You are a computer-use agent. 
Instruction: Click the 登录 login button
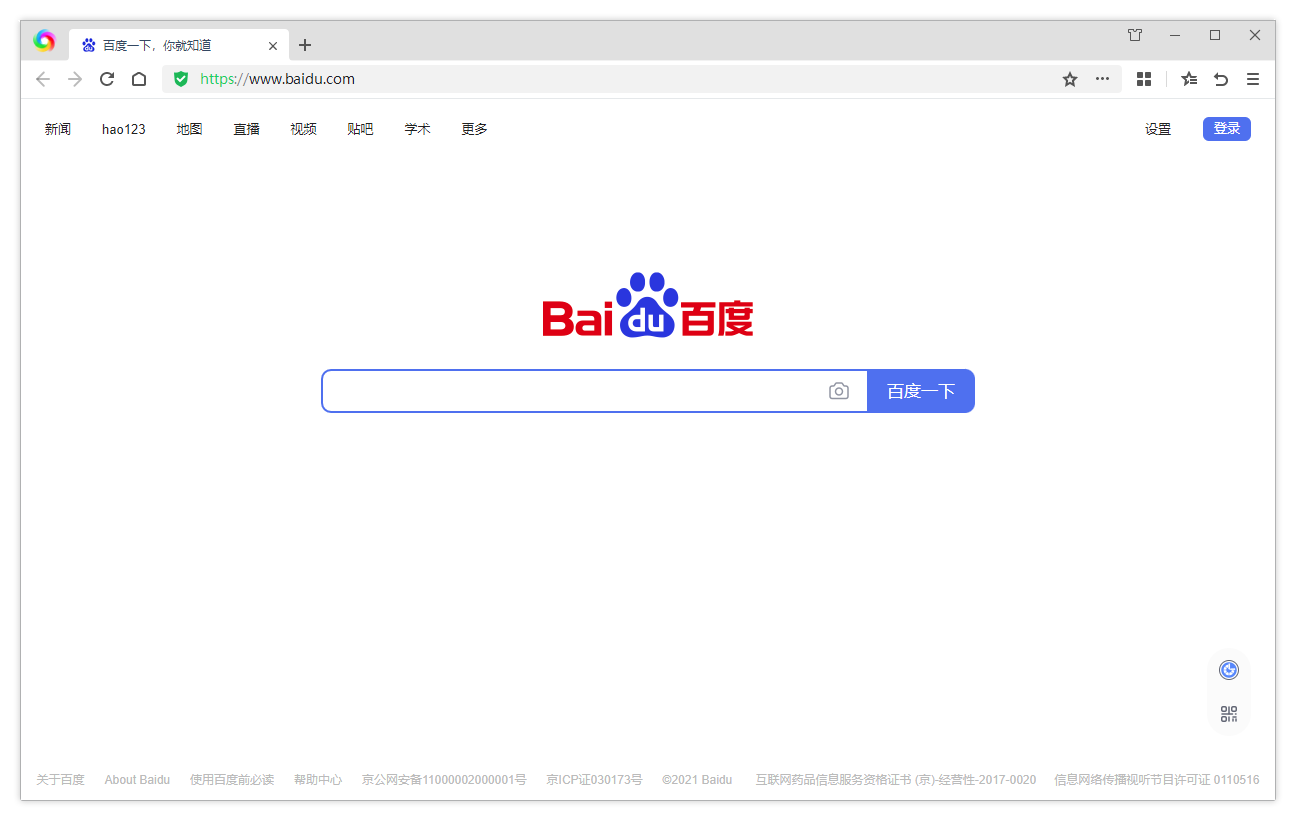click(x=1227, y=128)
